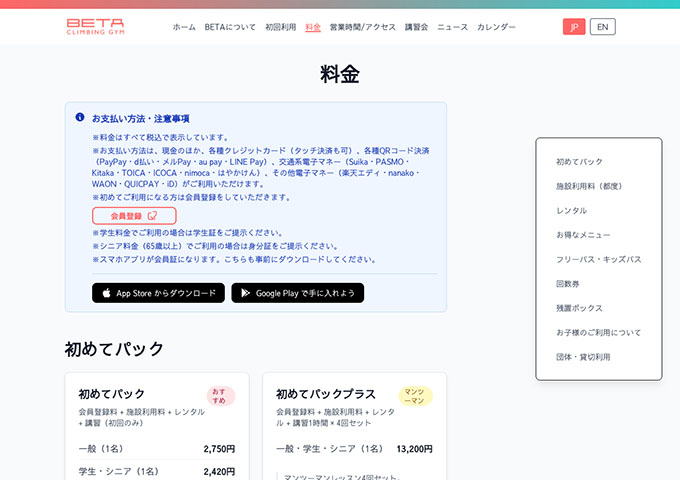Click the 会員登録 button
This screenshot has width=680, height=480.
(134, 216)
